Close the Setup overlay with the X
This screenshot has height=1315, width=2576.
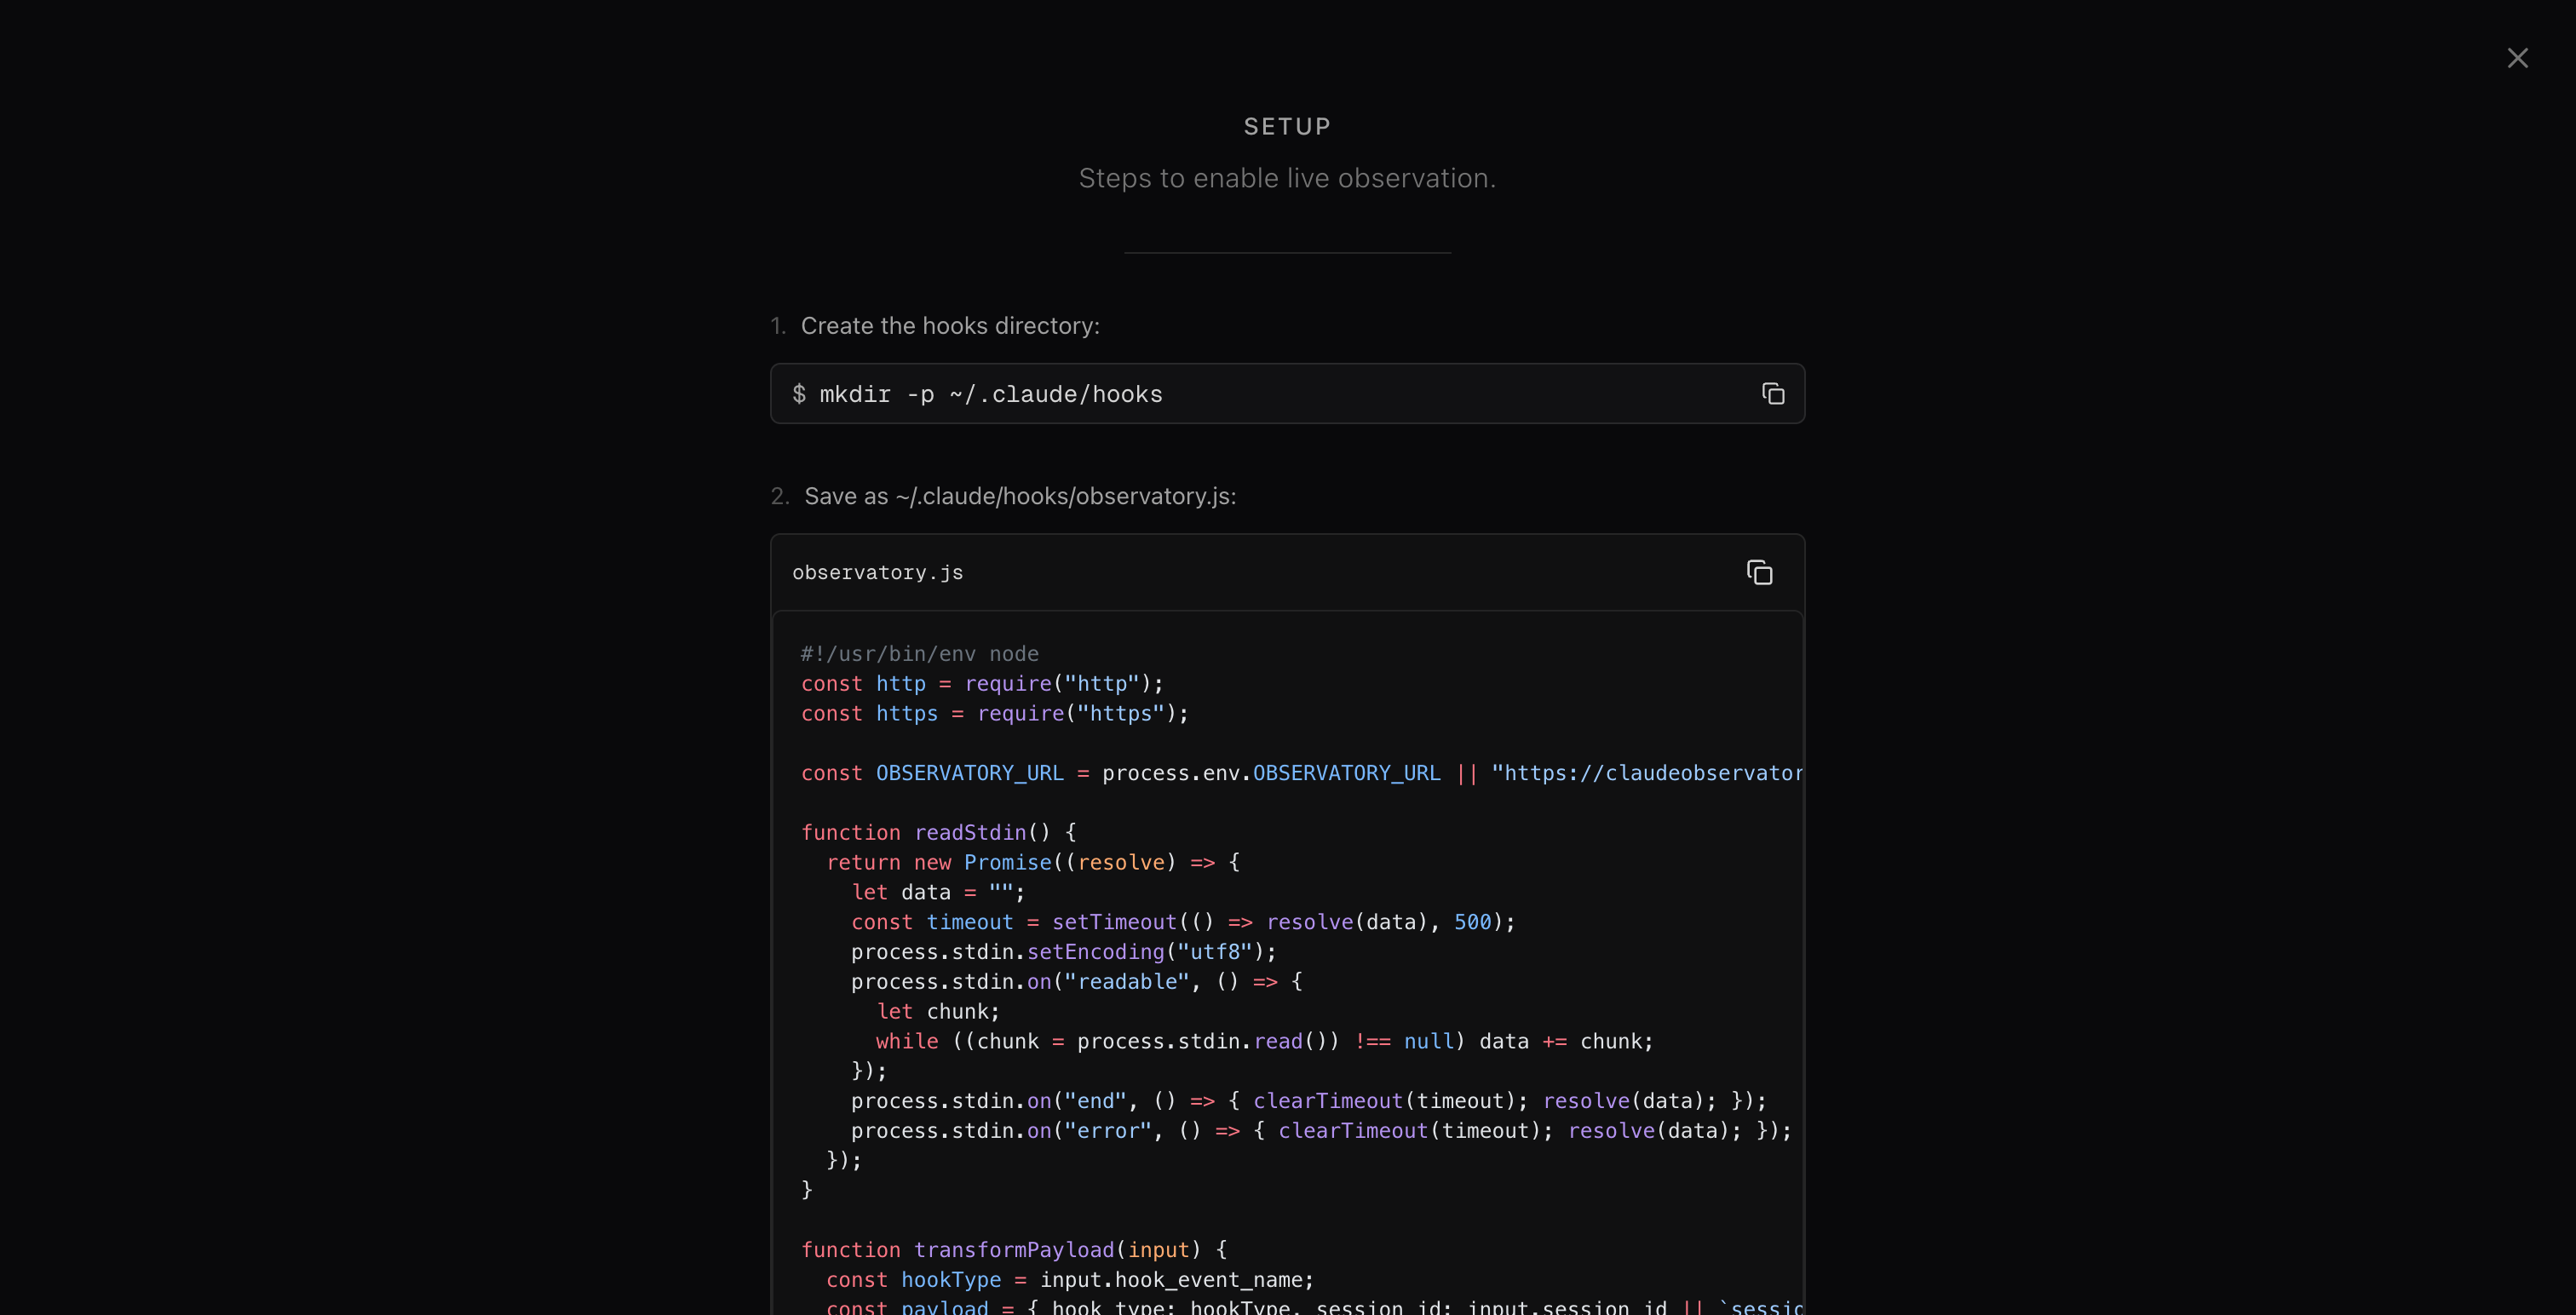(2517, 58)
